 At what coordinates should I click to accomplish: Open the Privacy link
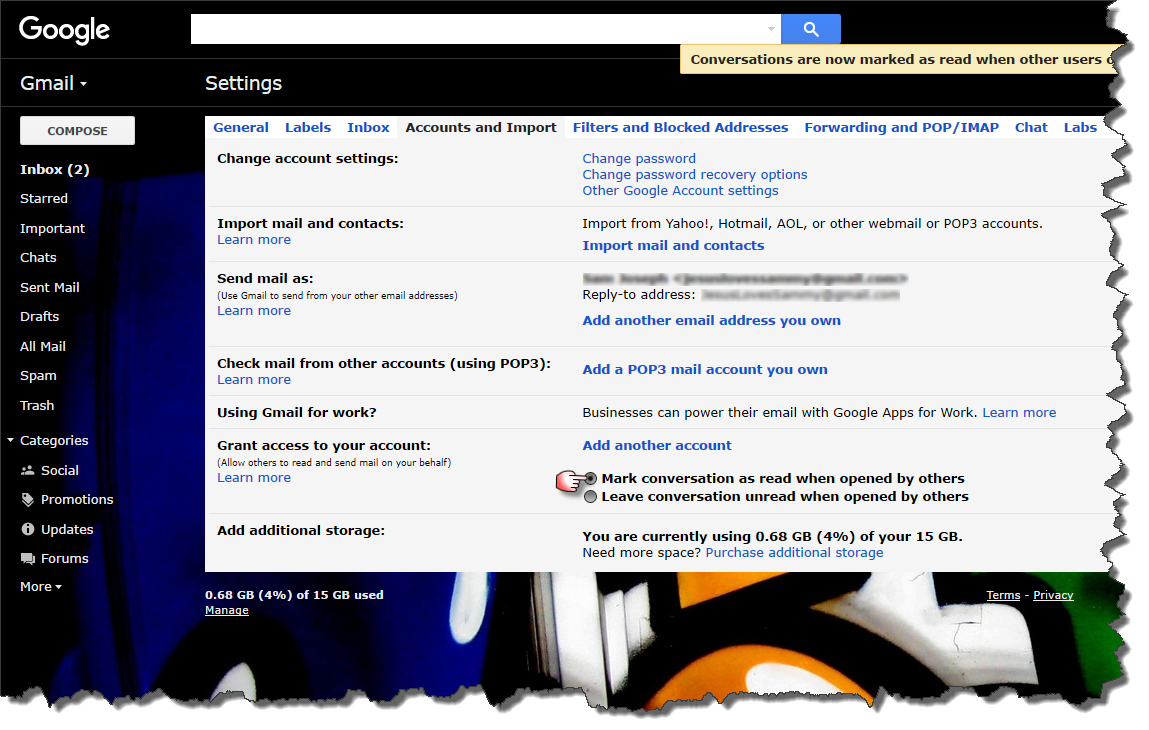click(1053, 595)
